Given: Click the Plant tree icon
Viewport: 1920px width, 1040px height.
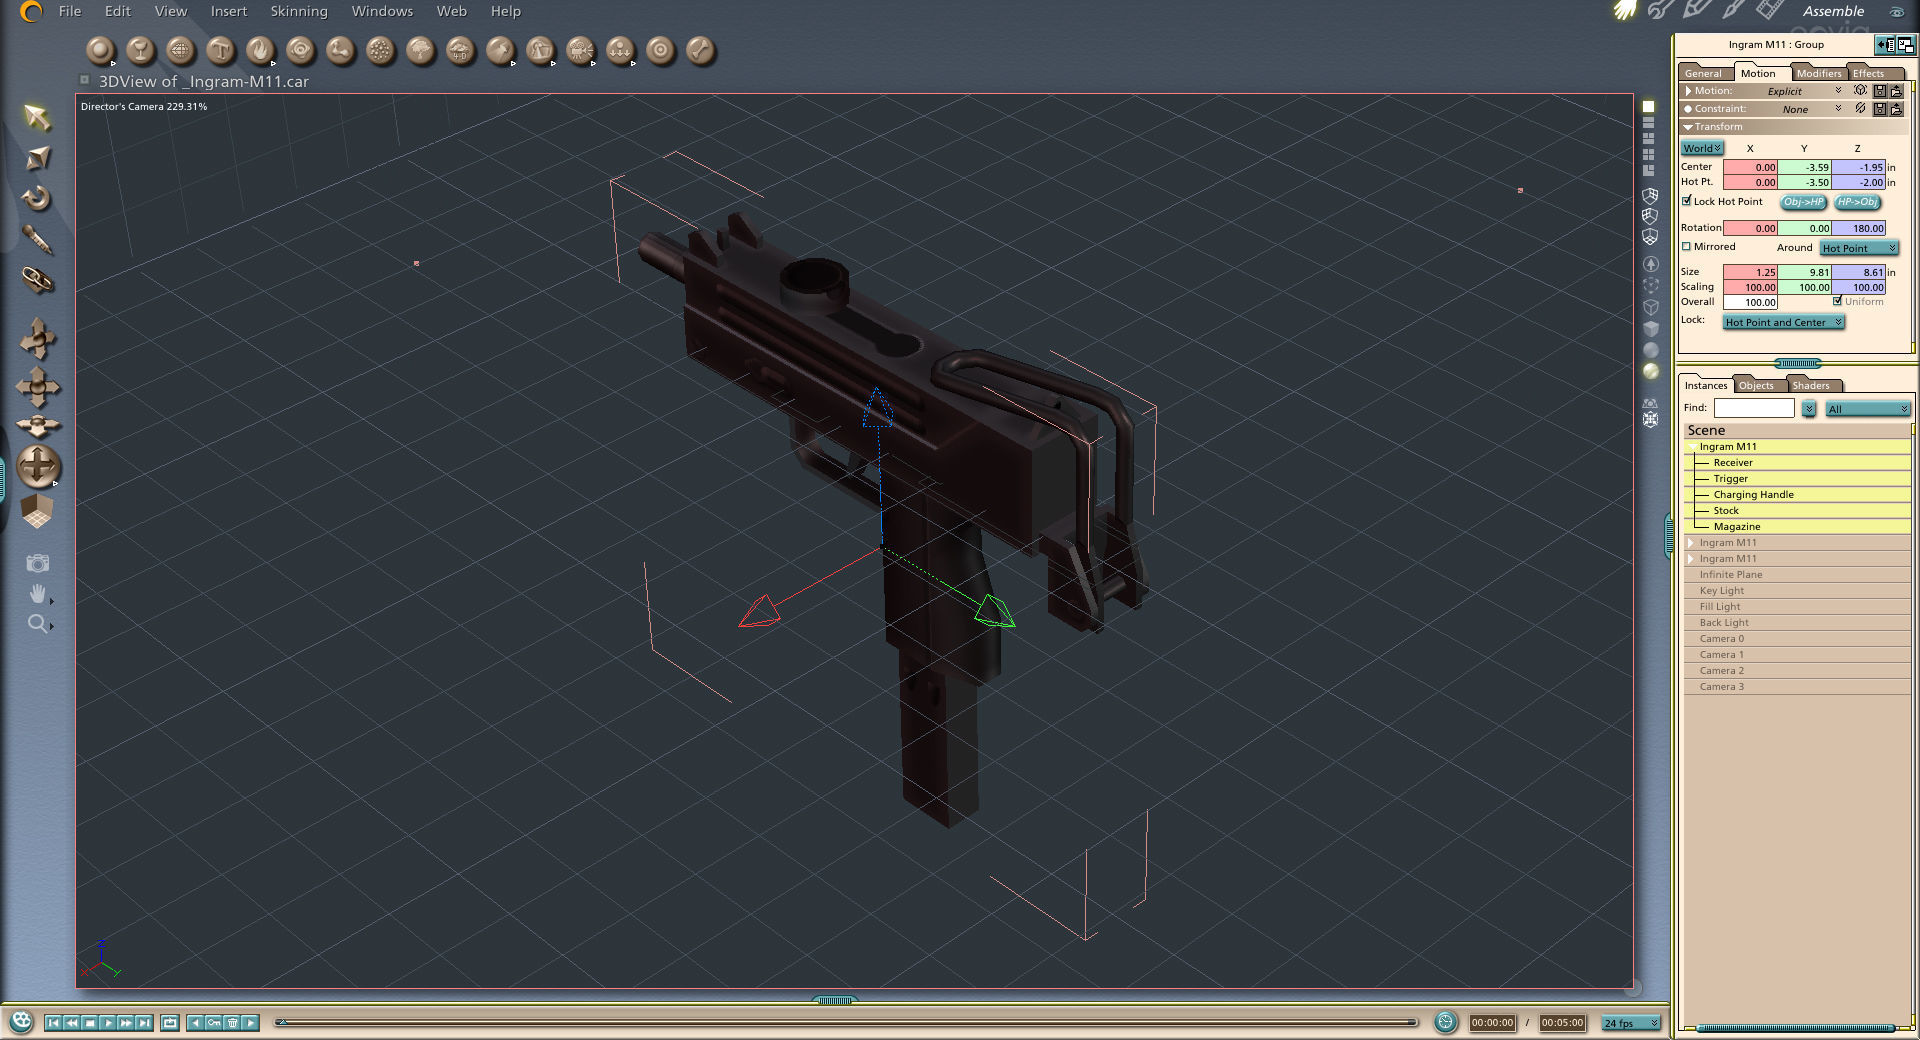Looking at the screenshot, I should 420,50.
